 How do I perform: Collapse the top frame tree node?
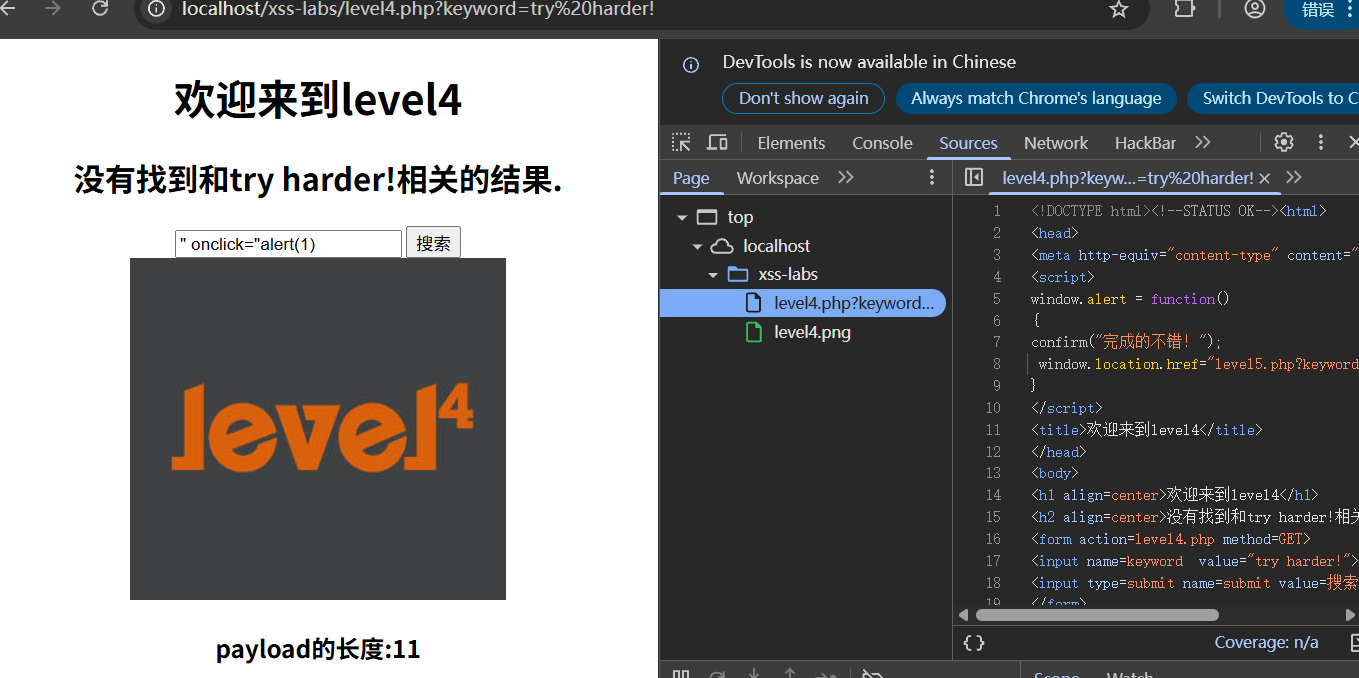682,217
